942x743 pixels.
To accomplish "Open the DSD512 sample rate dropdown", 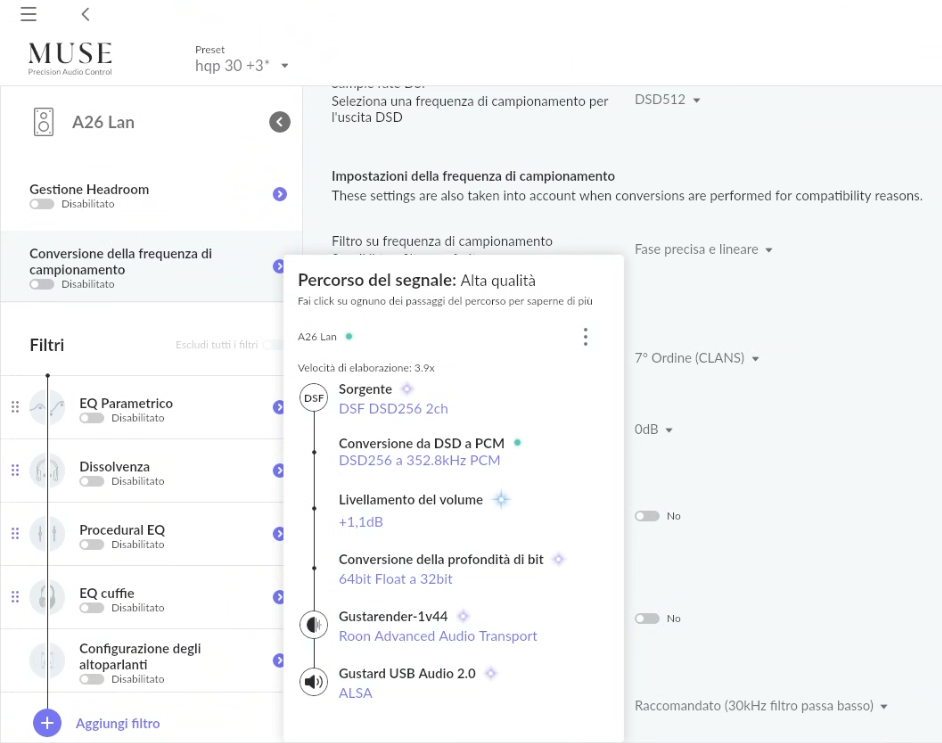I will tap(668, 100).
